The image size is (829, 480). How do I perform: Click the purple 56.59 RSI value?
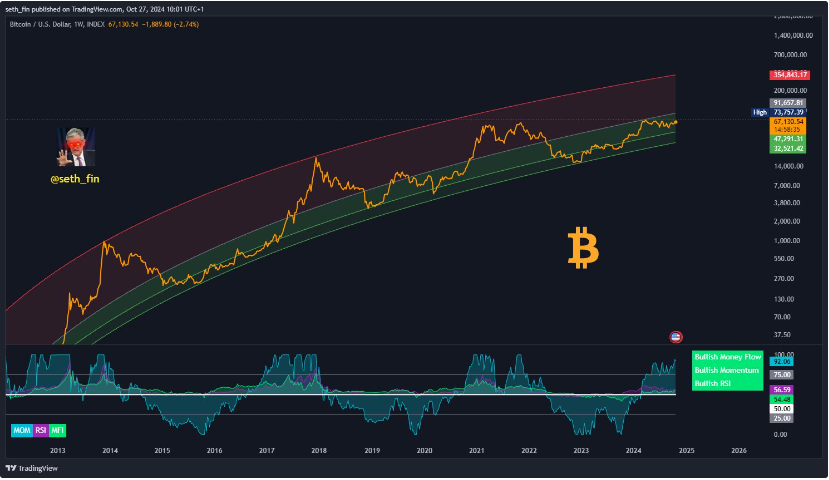[781, 390]
